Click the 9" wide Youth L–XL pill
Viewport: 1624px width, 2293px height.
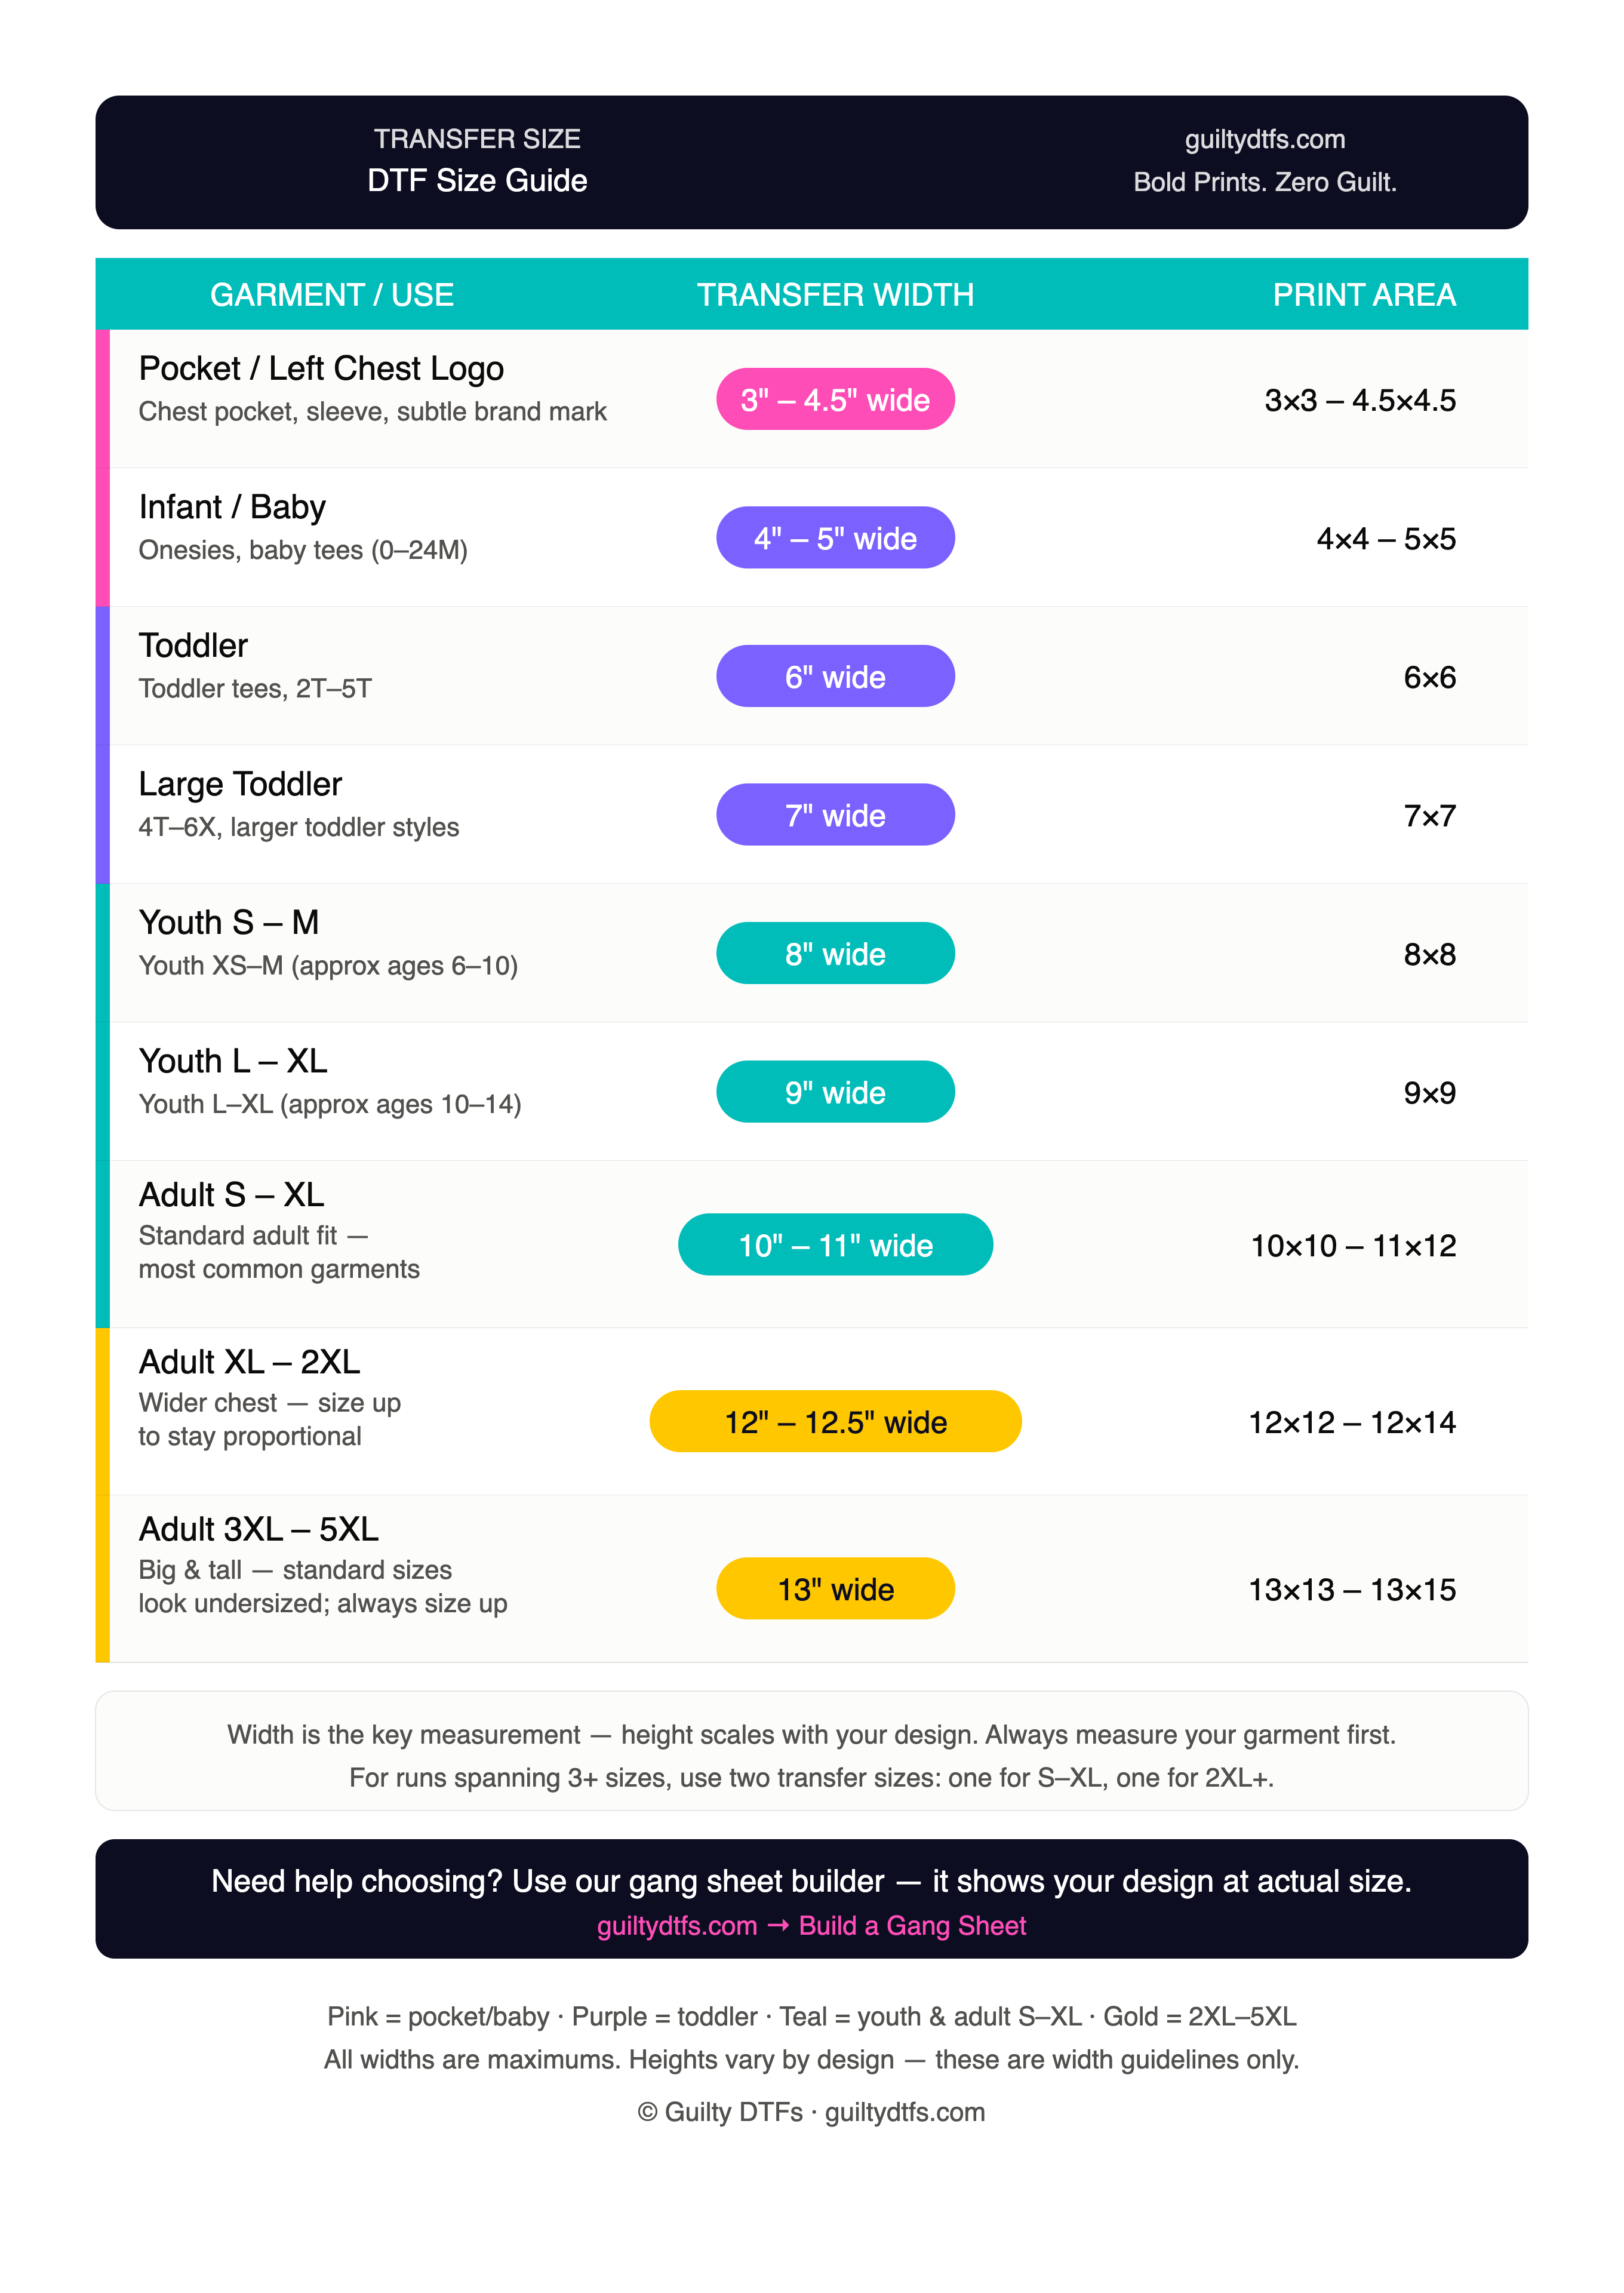(x=835, y=1092)
